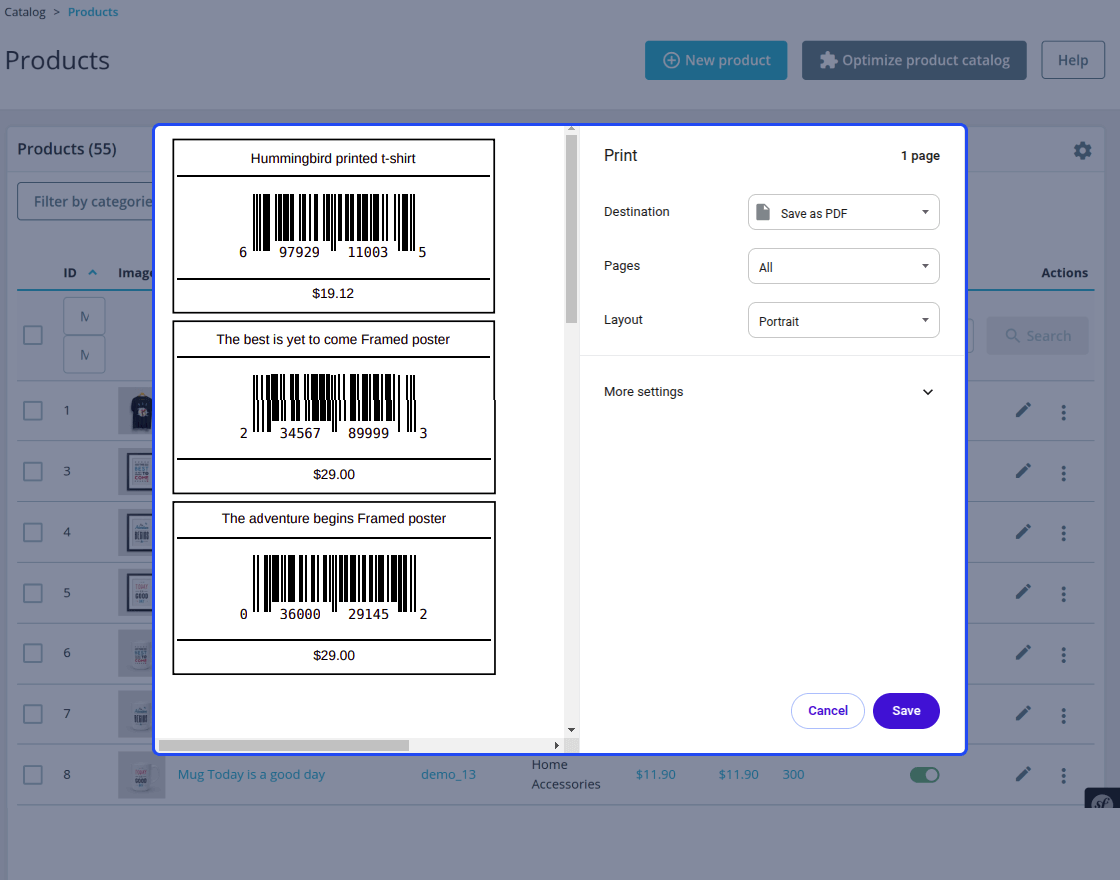1120x880 pixels.
Task: Click Cancel button in print dialog
Action: [x=828, y=711]
